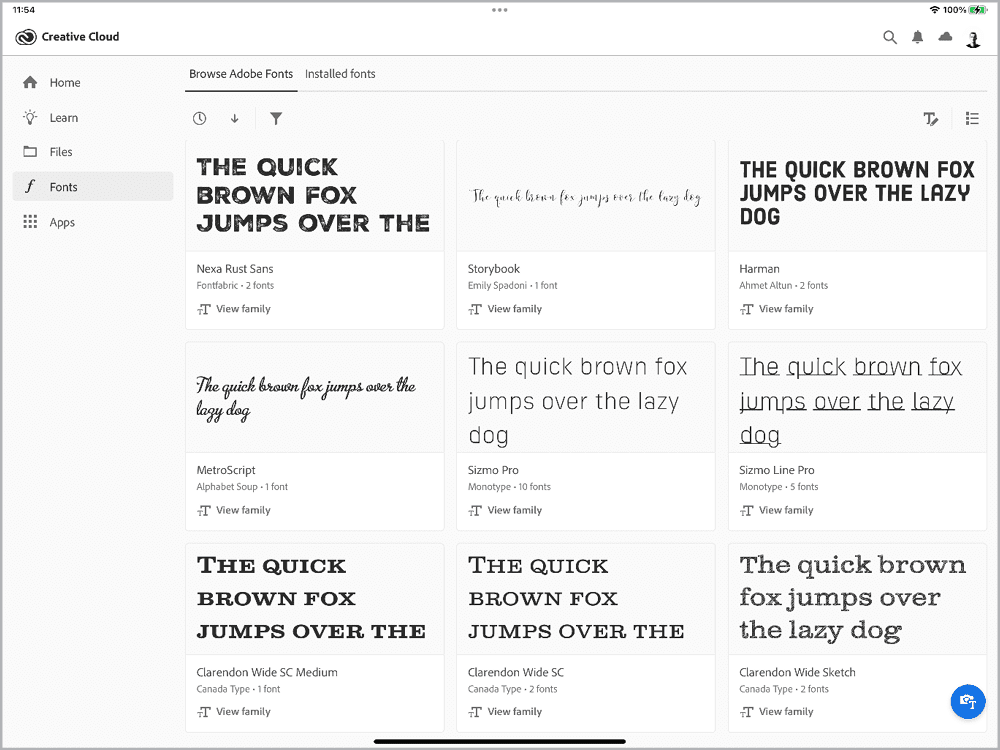
Task: Switch to list view layout
Action: point(972,119)
